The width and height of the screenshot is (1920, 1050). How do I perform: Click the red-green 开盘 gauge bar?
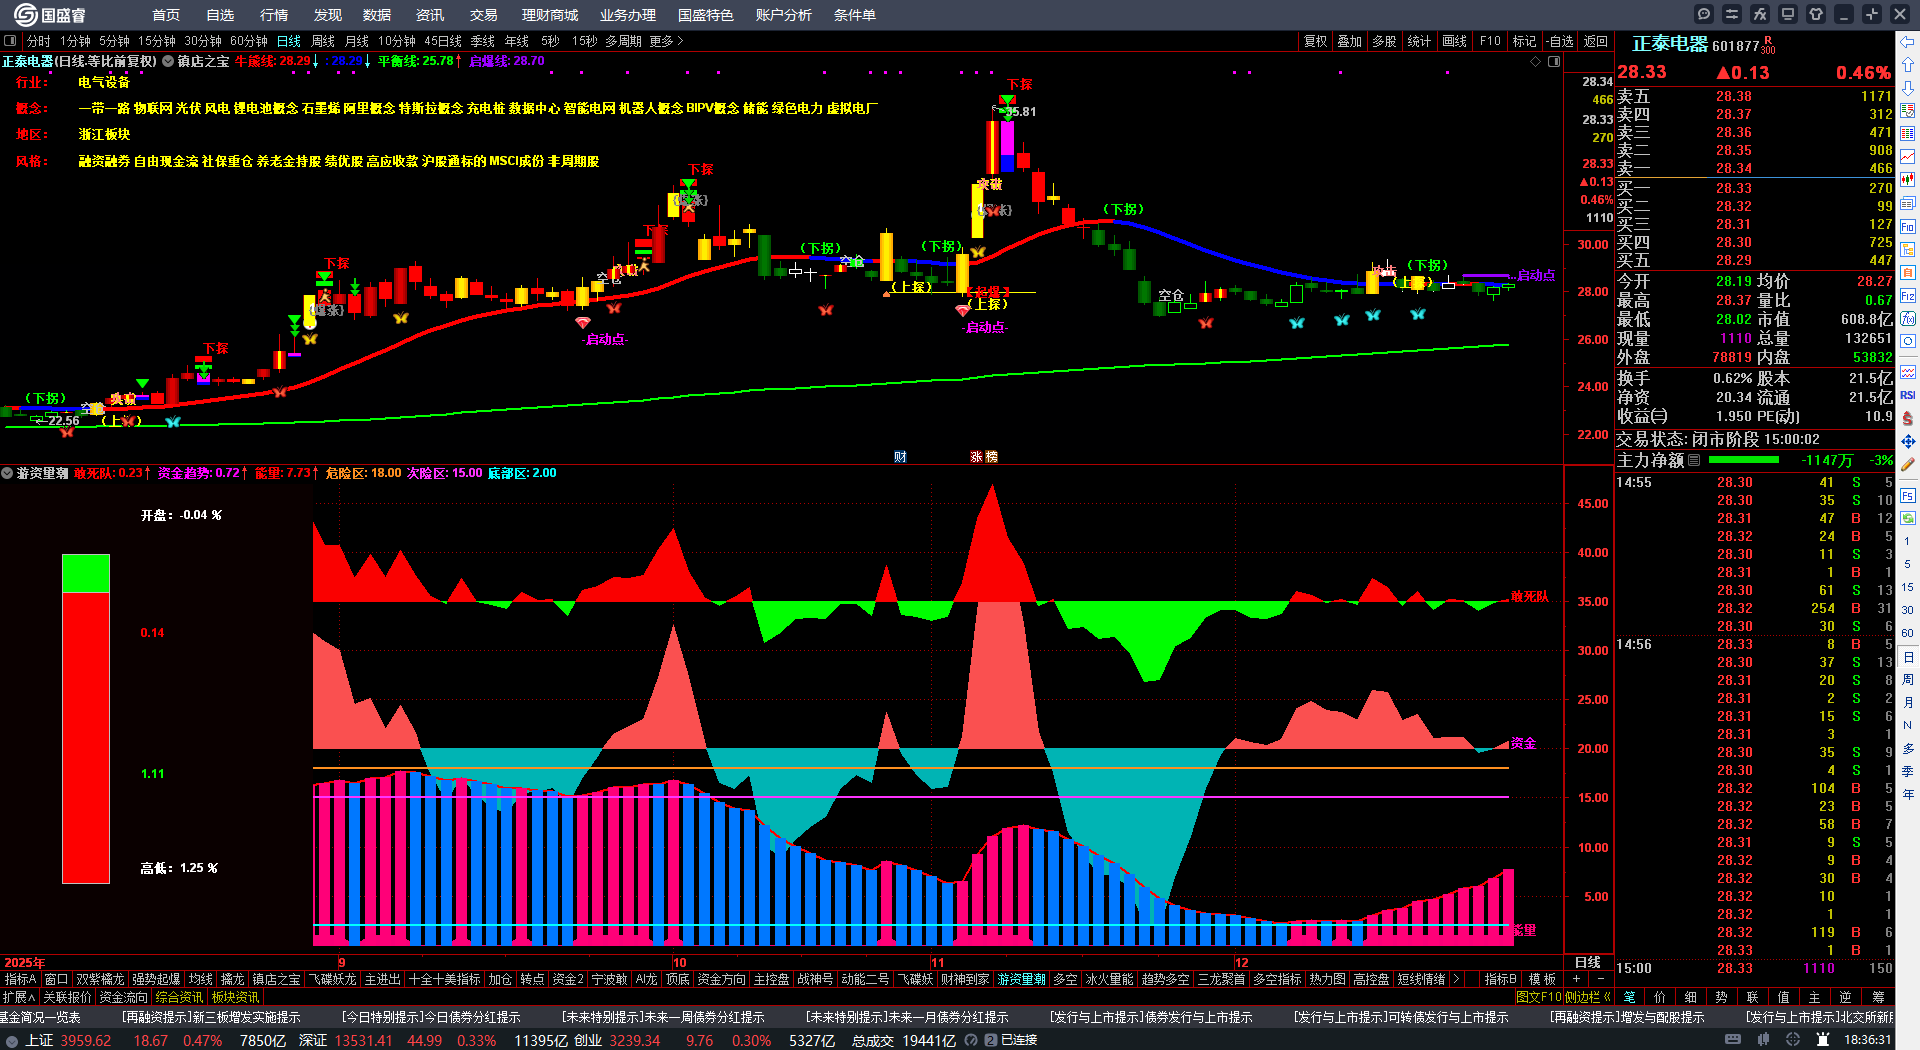86,719
